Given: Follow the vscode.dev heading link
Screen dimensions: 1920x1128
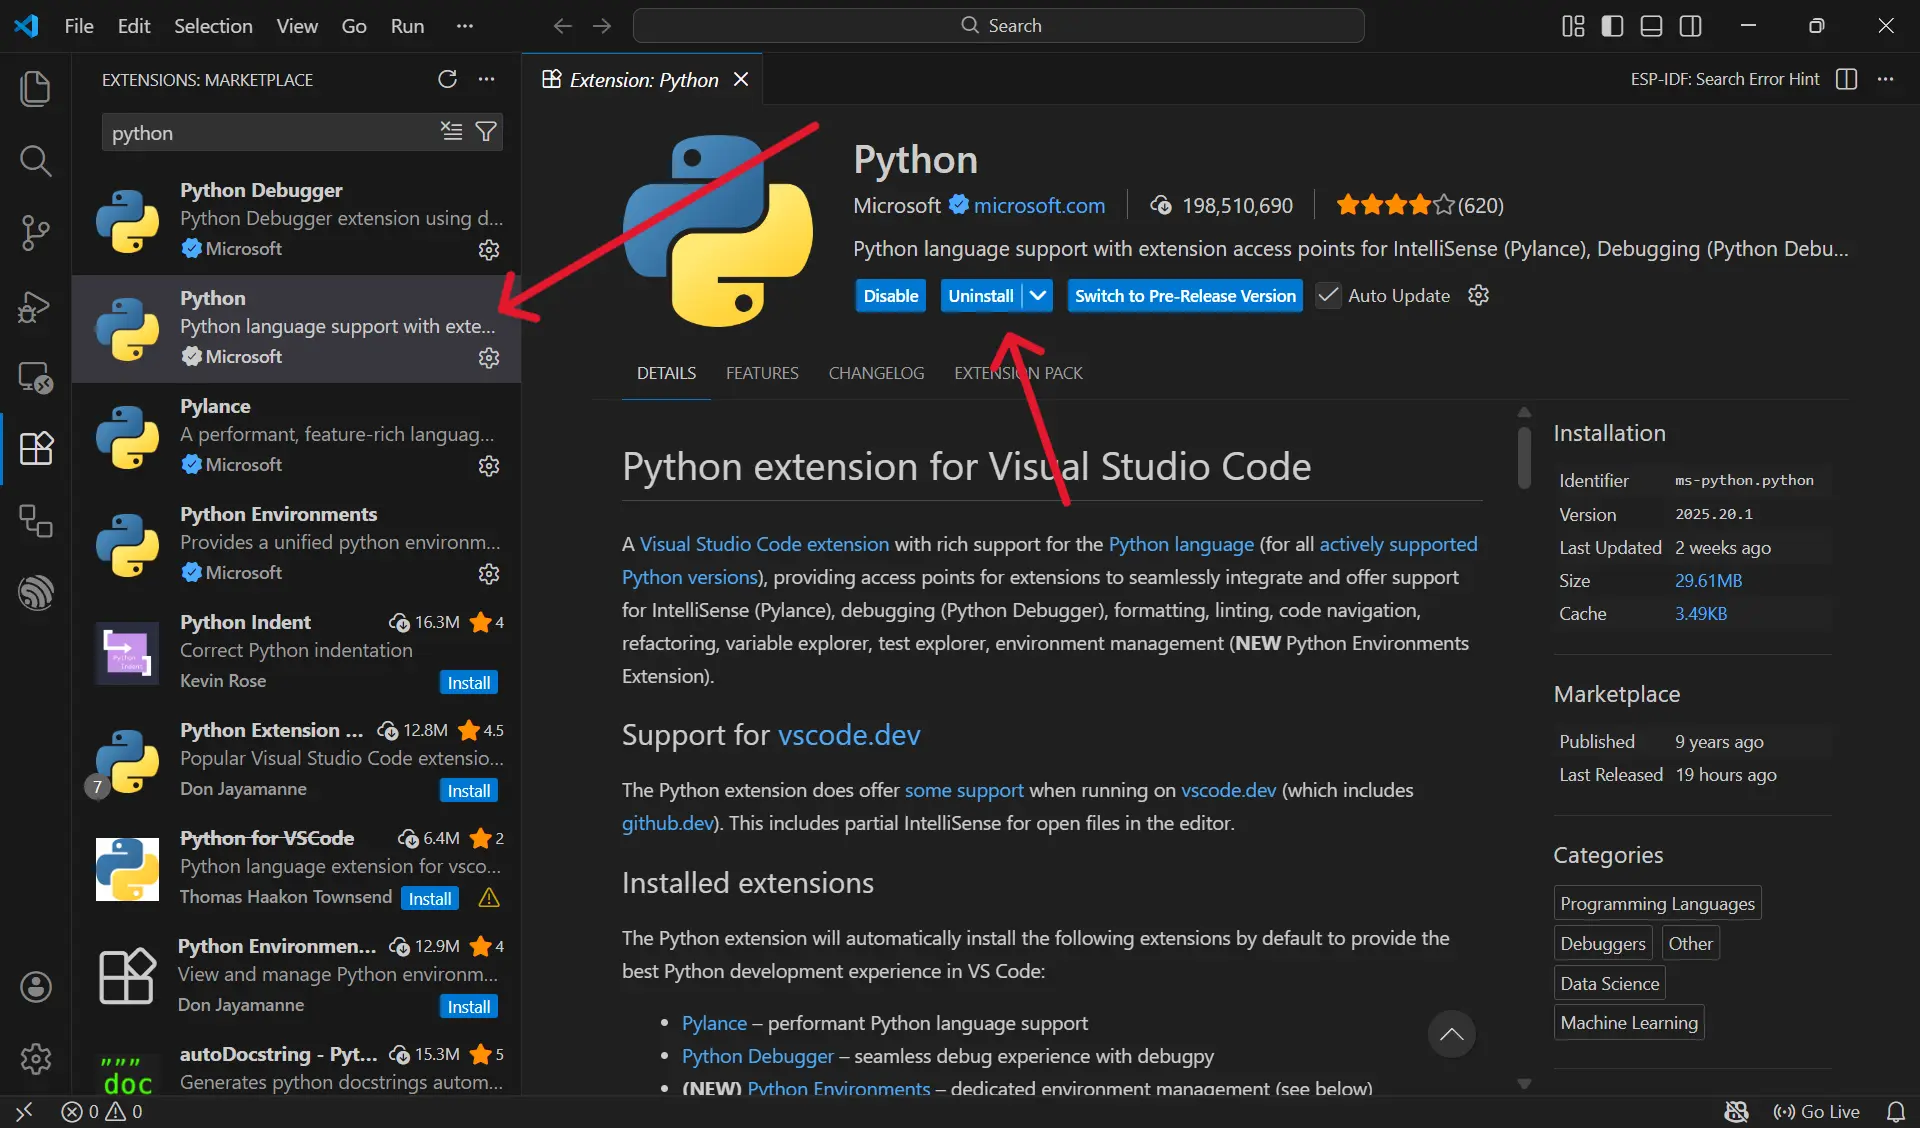Looking at the screenshot, I should point(849,735).
